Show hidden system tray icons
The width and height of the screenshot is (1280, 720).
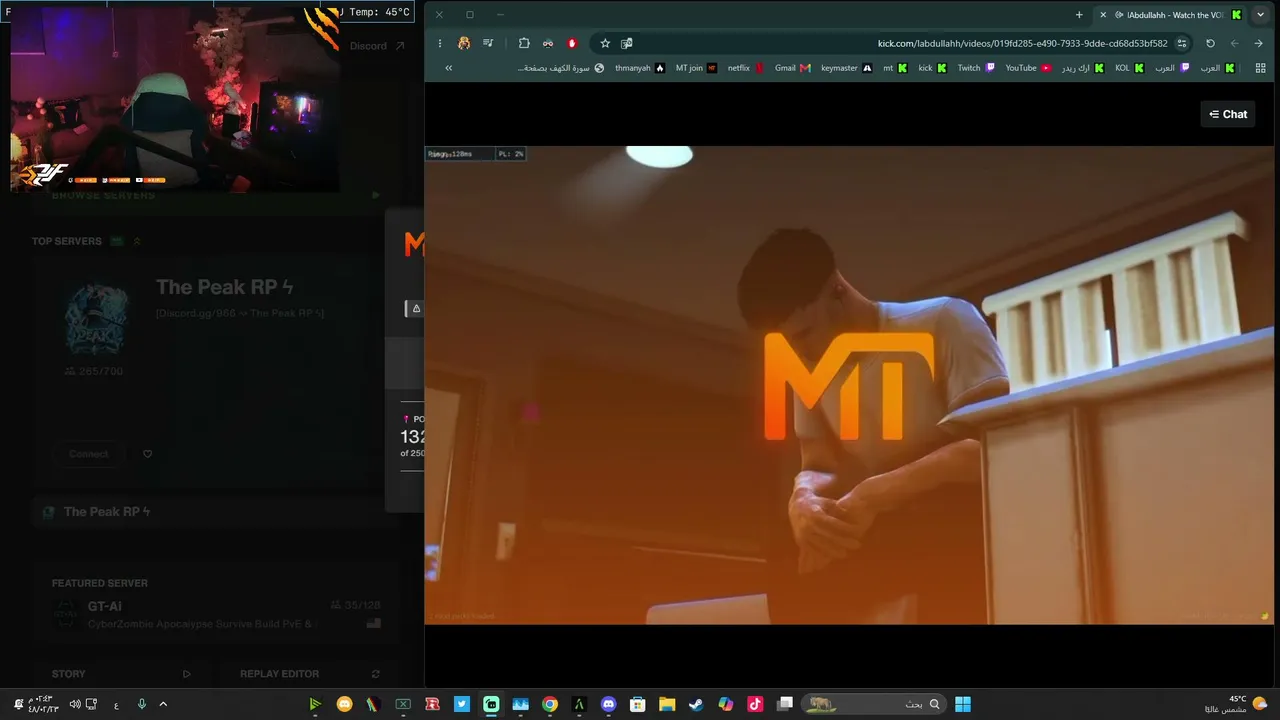tap(163, 704)
